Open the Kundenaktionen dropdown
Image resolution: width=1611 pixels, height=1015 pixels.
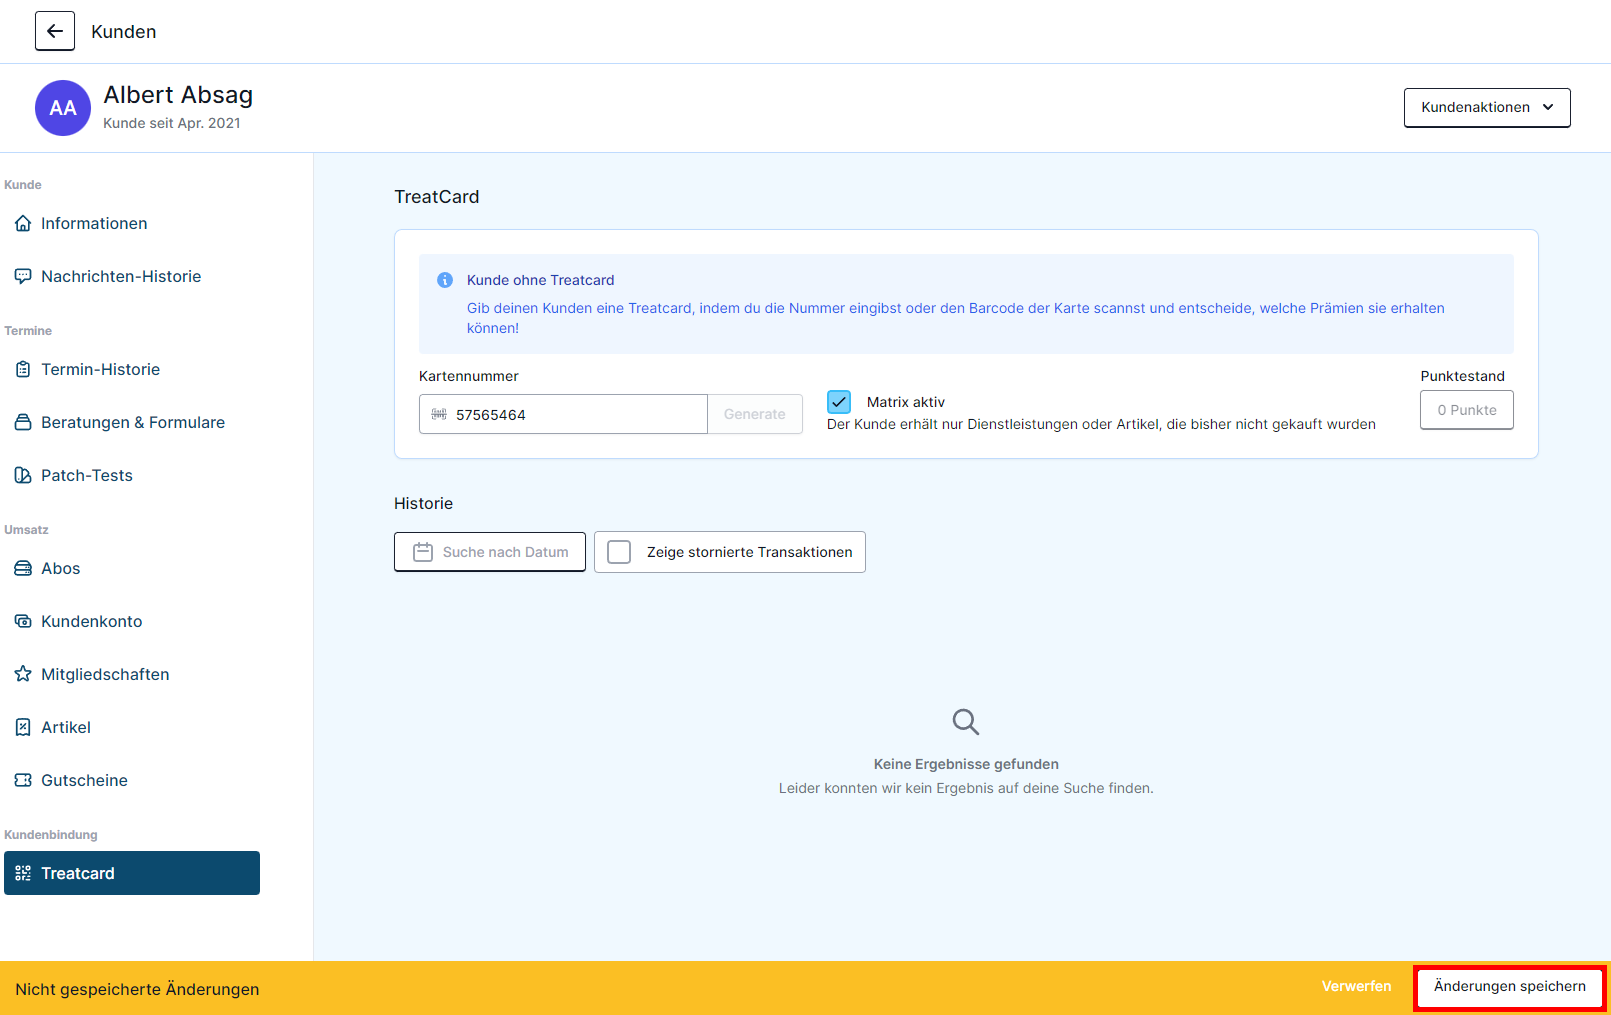pyautogui.click(x=1487, y=108)
